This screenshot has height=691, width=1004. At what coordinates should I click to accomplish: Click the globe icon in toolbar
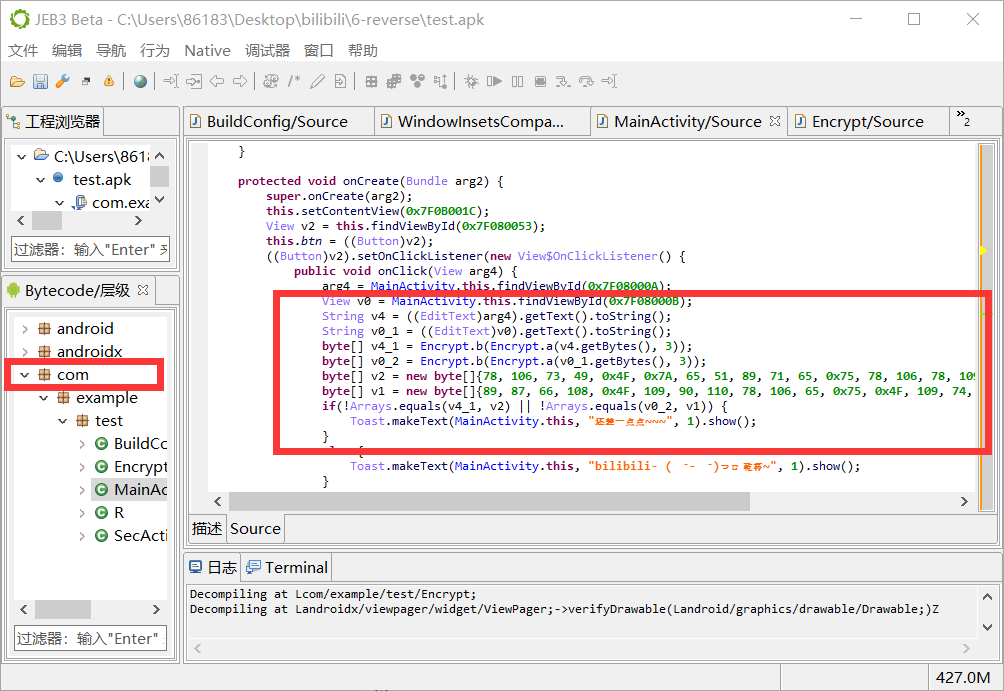pyautogui.click(x=140, y=81)
